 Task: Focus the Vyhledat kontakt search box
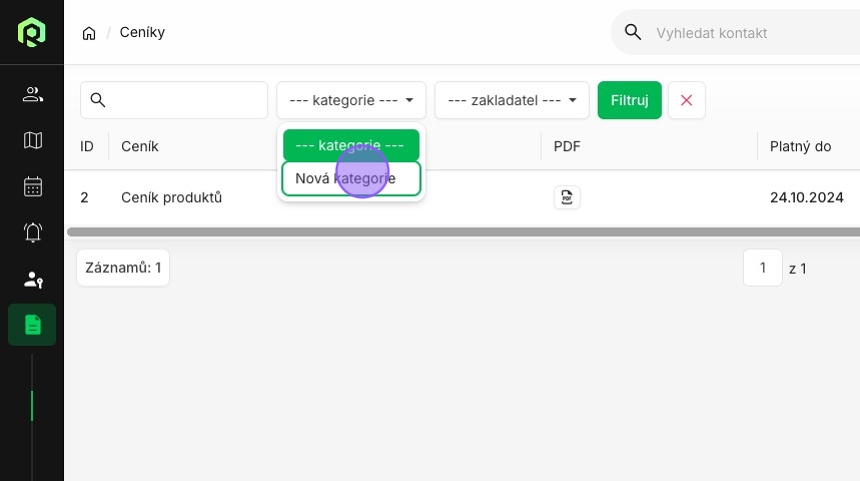coord(735,33)
